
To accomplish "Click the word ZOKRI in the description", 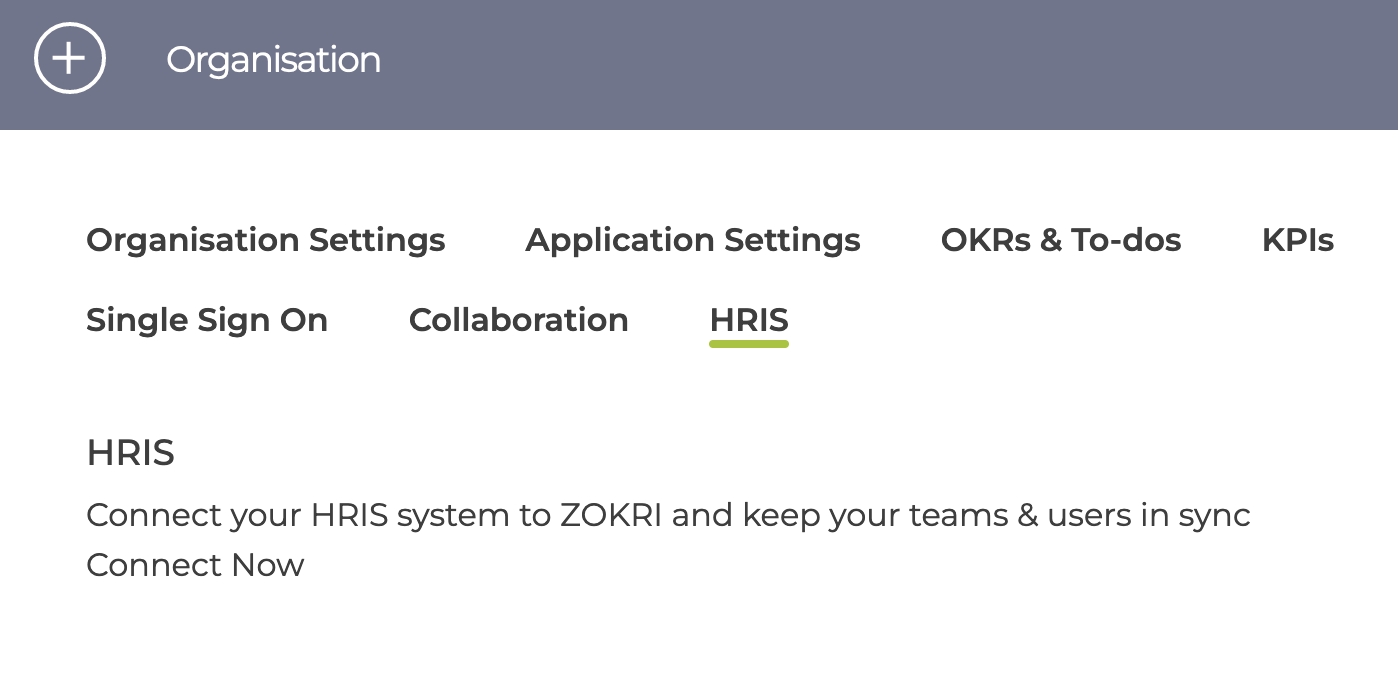I will [x=610, y=516].
